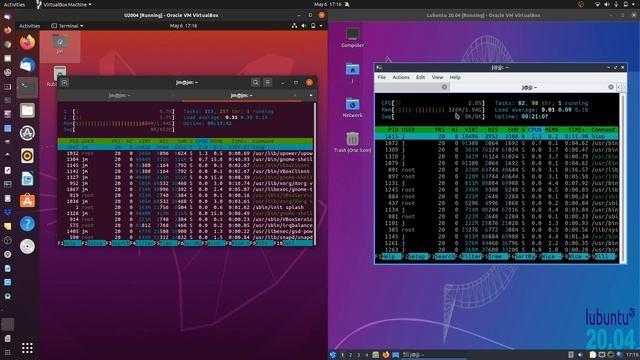The image size is (640, 360).
Task: Open VirtualBox Machine app menu in host bar
Action: [64, 4]
